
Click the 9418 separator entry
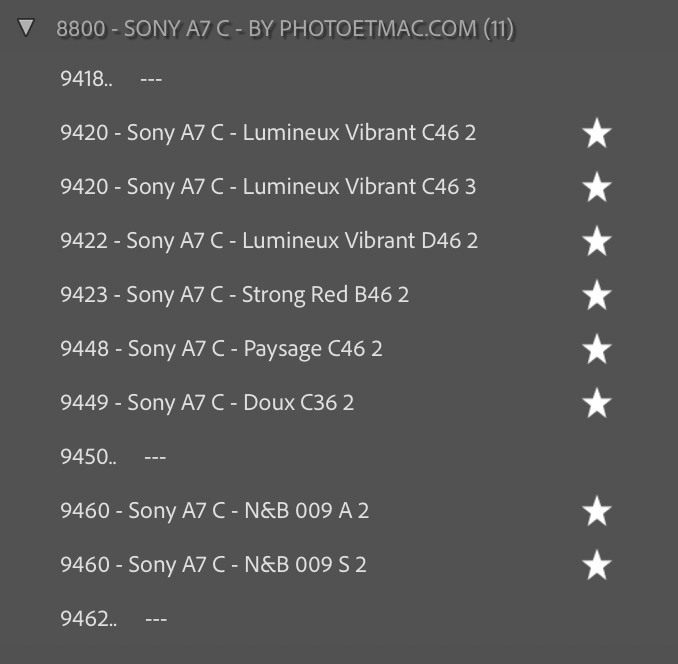110,80
